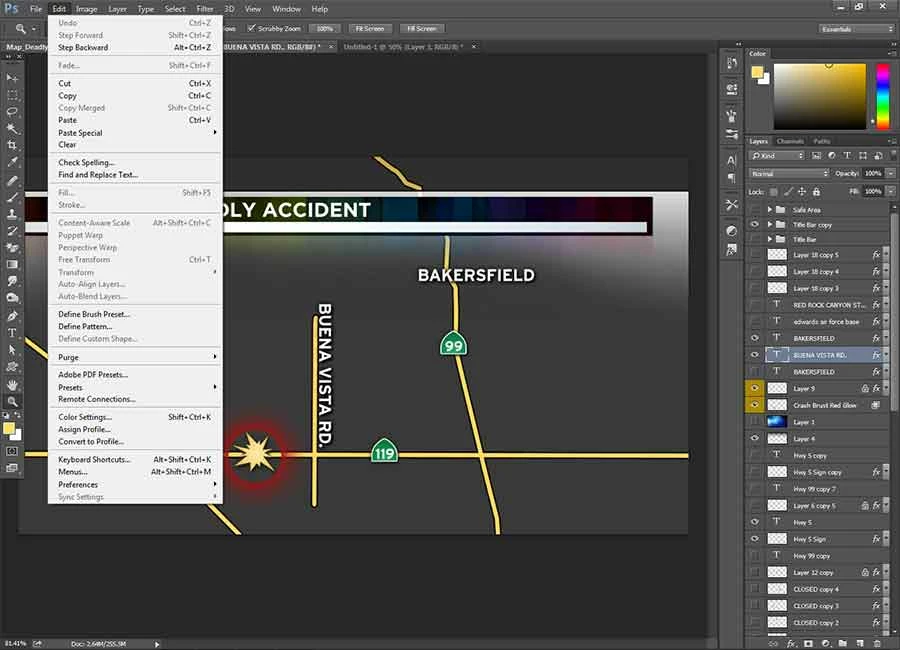Screen dimensions: 900x650
Task: Show the Safe Area group
Action: tap(755, 210)
